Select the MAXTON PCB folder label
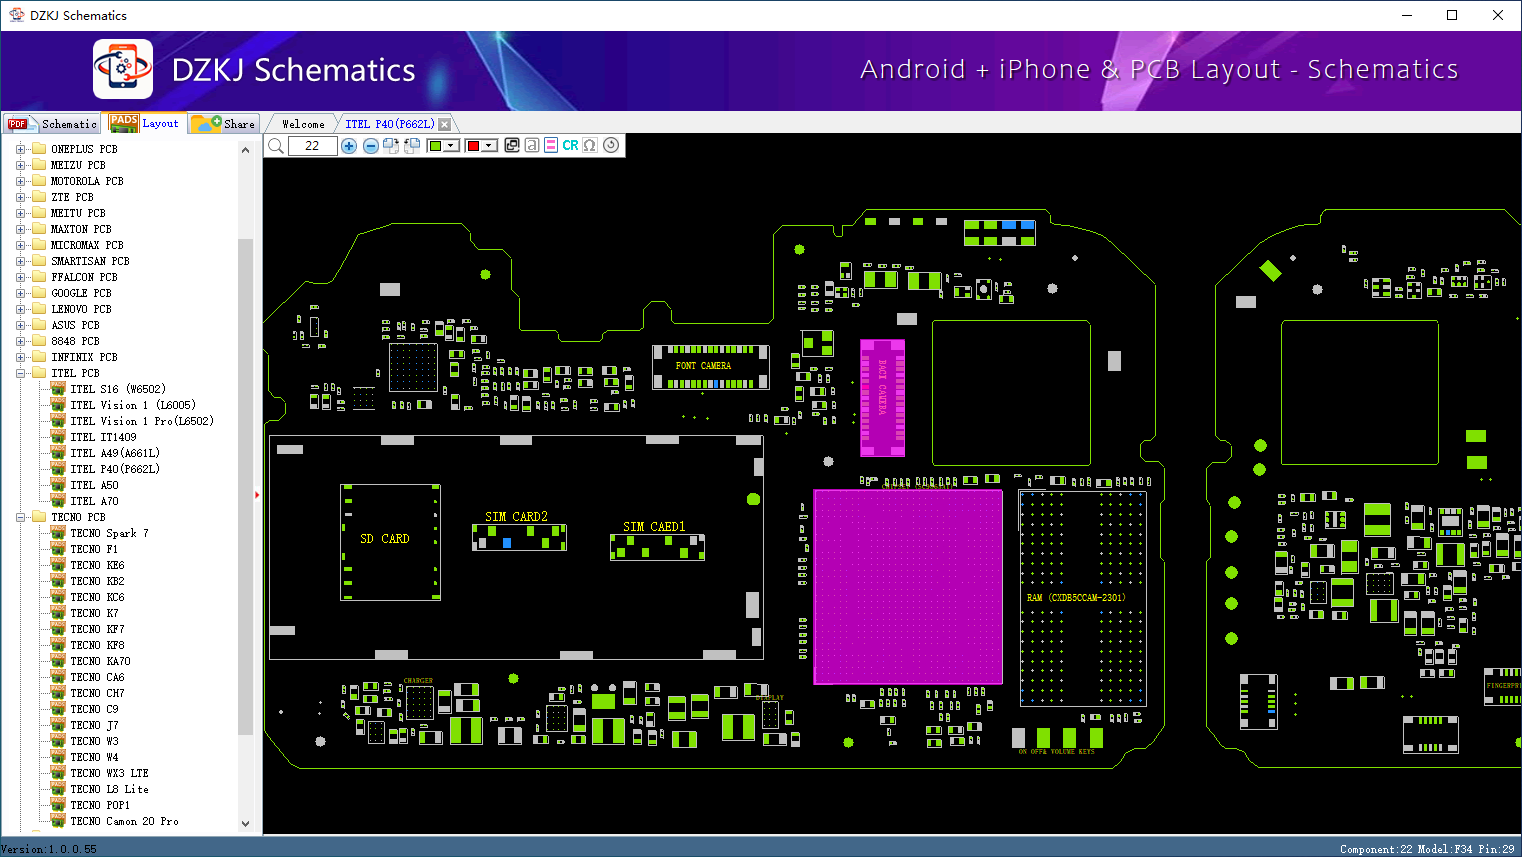 81,229
